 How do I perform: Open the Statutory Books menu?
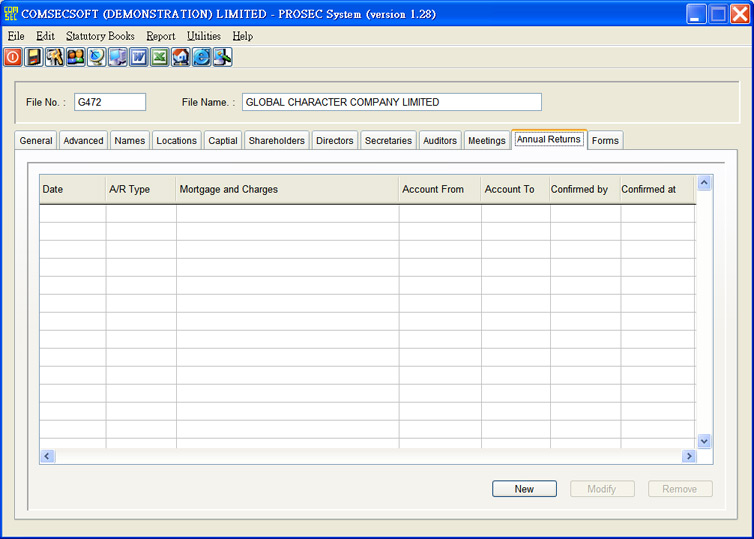[x=100, y=36]
